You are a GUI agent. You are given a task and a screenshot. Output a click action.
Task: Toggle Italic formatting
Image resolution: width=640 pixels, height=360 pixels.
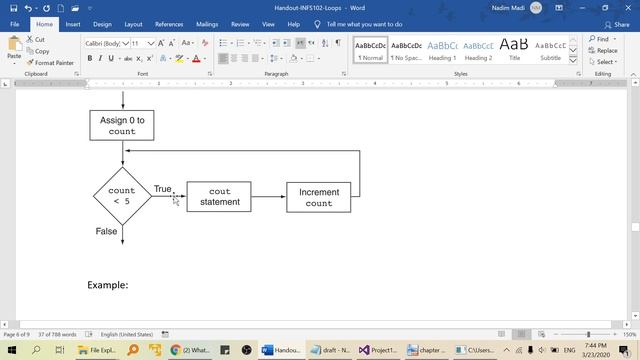[100, 59]
